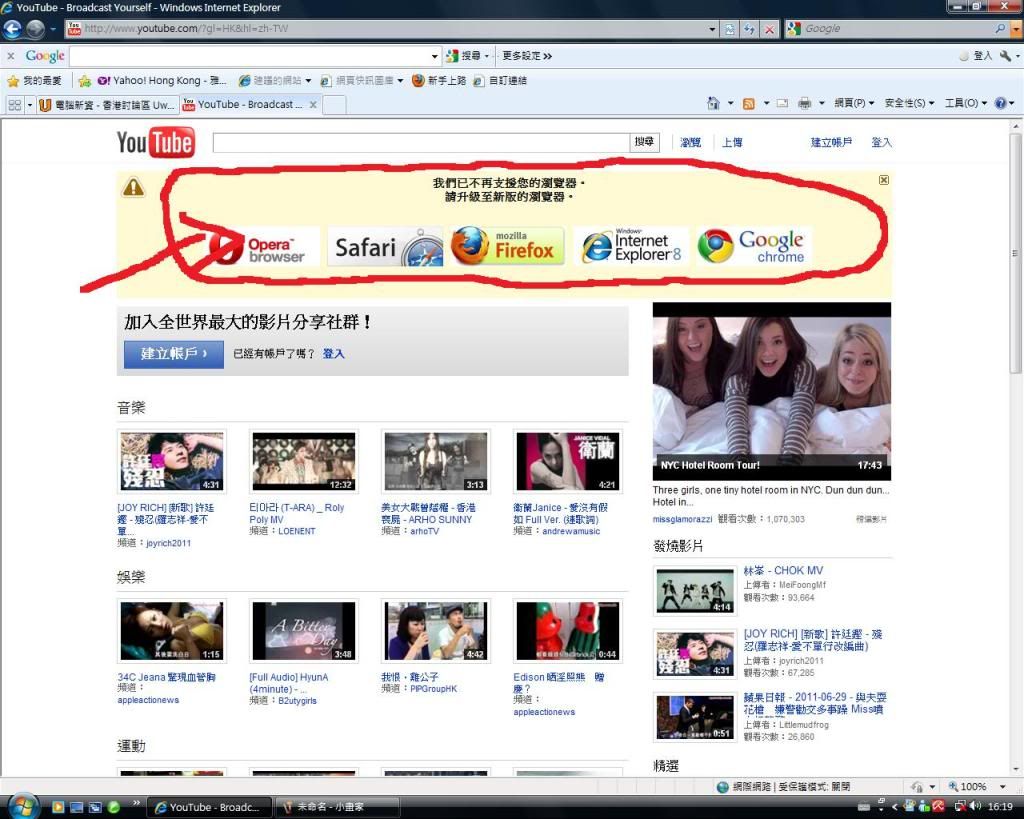Close the unsupported browser warning banner
The width and height of the screenshot is (1024, 819).
point(884,180)
